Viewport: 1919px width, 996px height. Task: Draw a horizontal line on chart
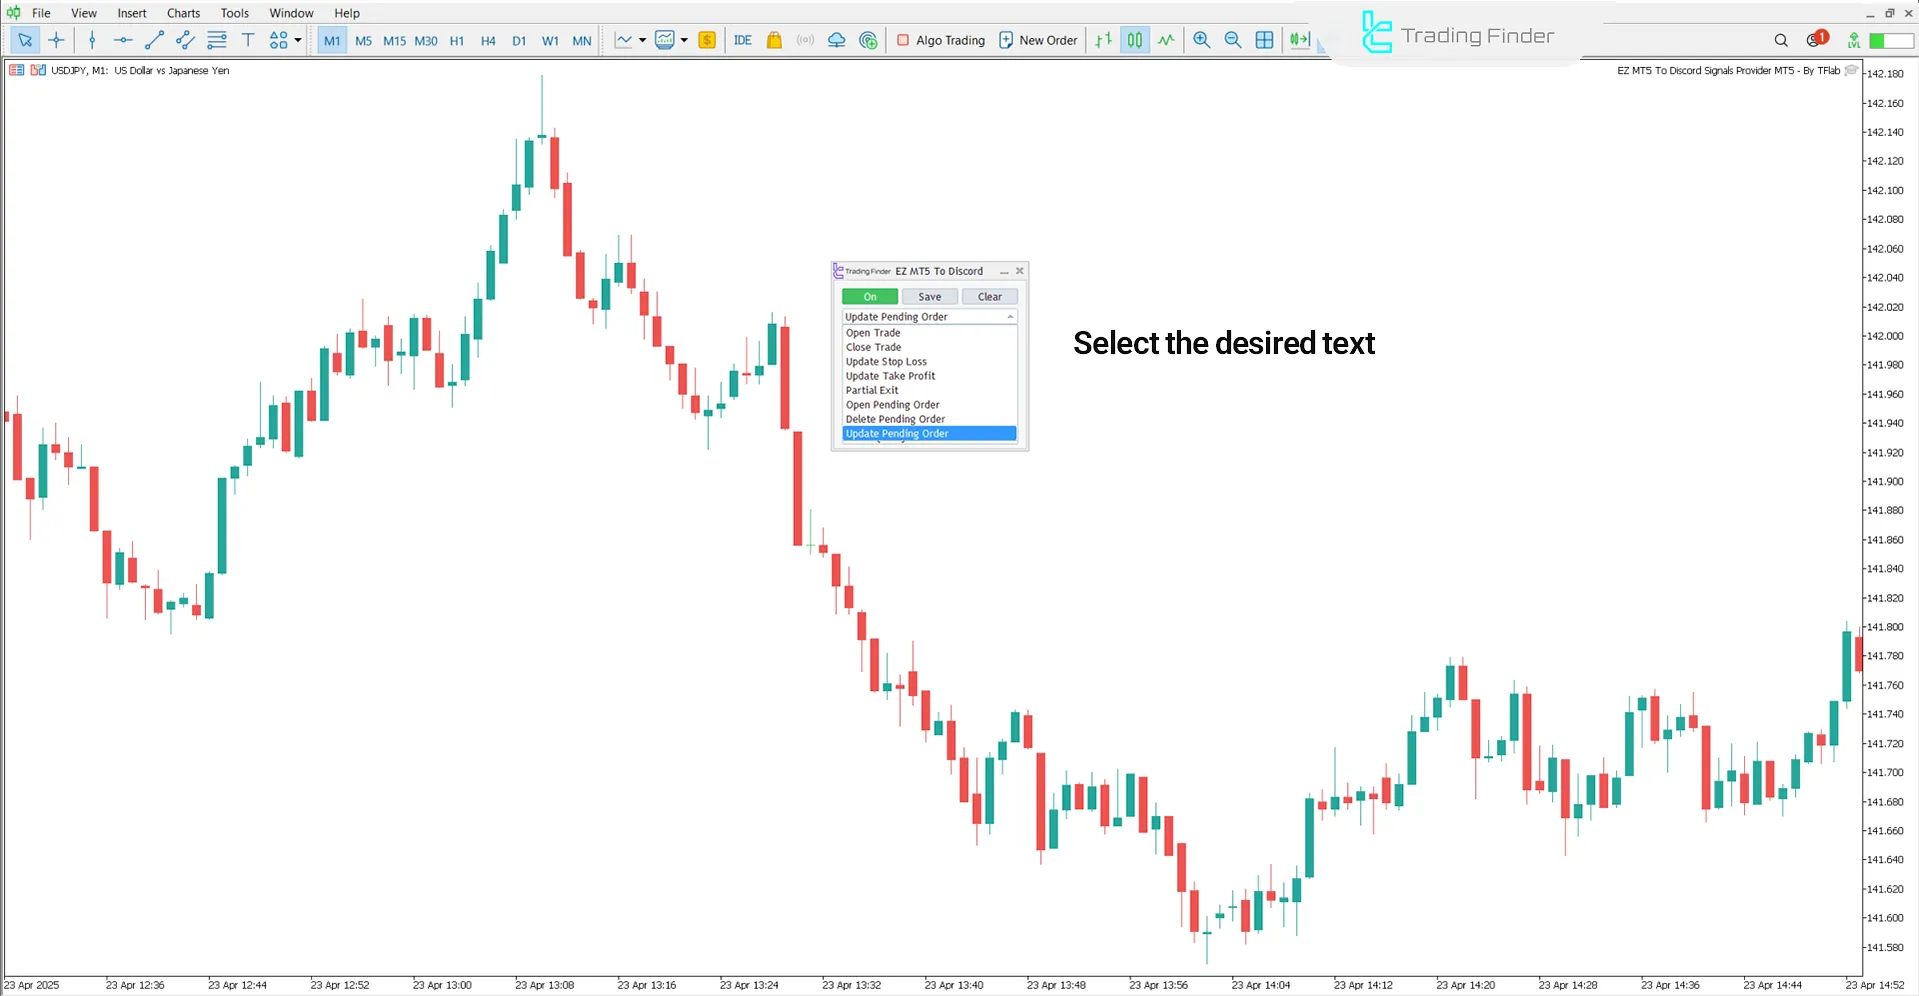click(123, 40)
